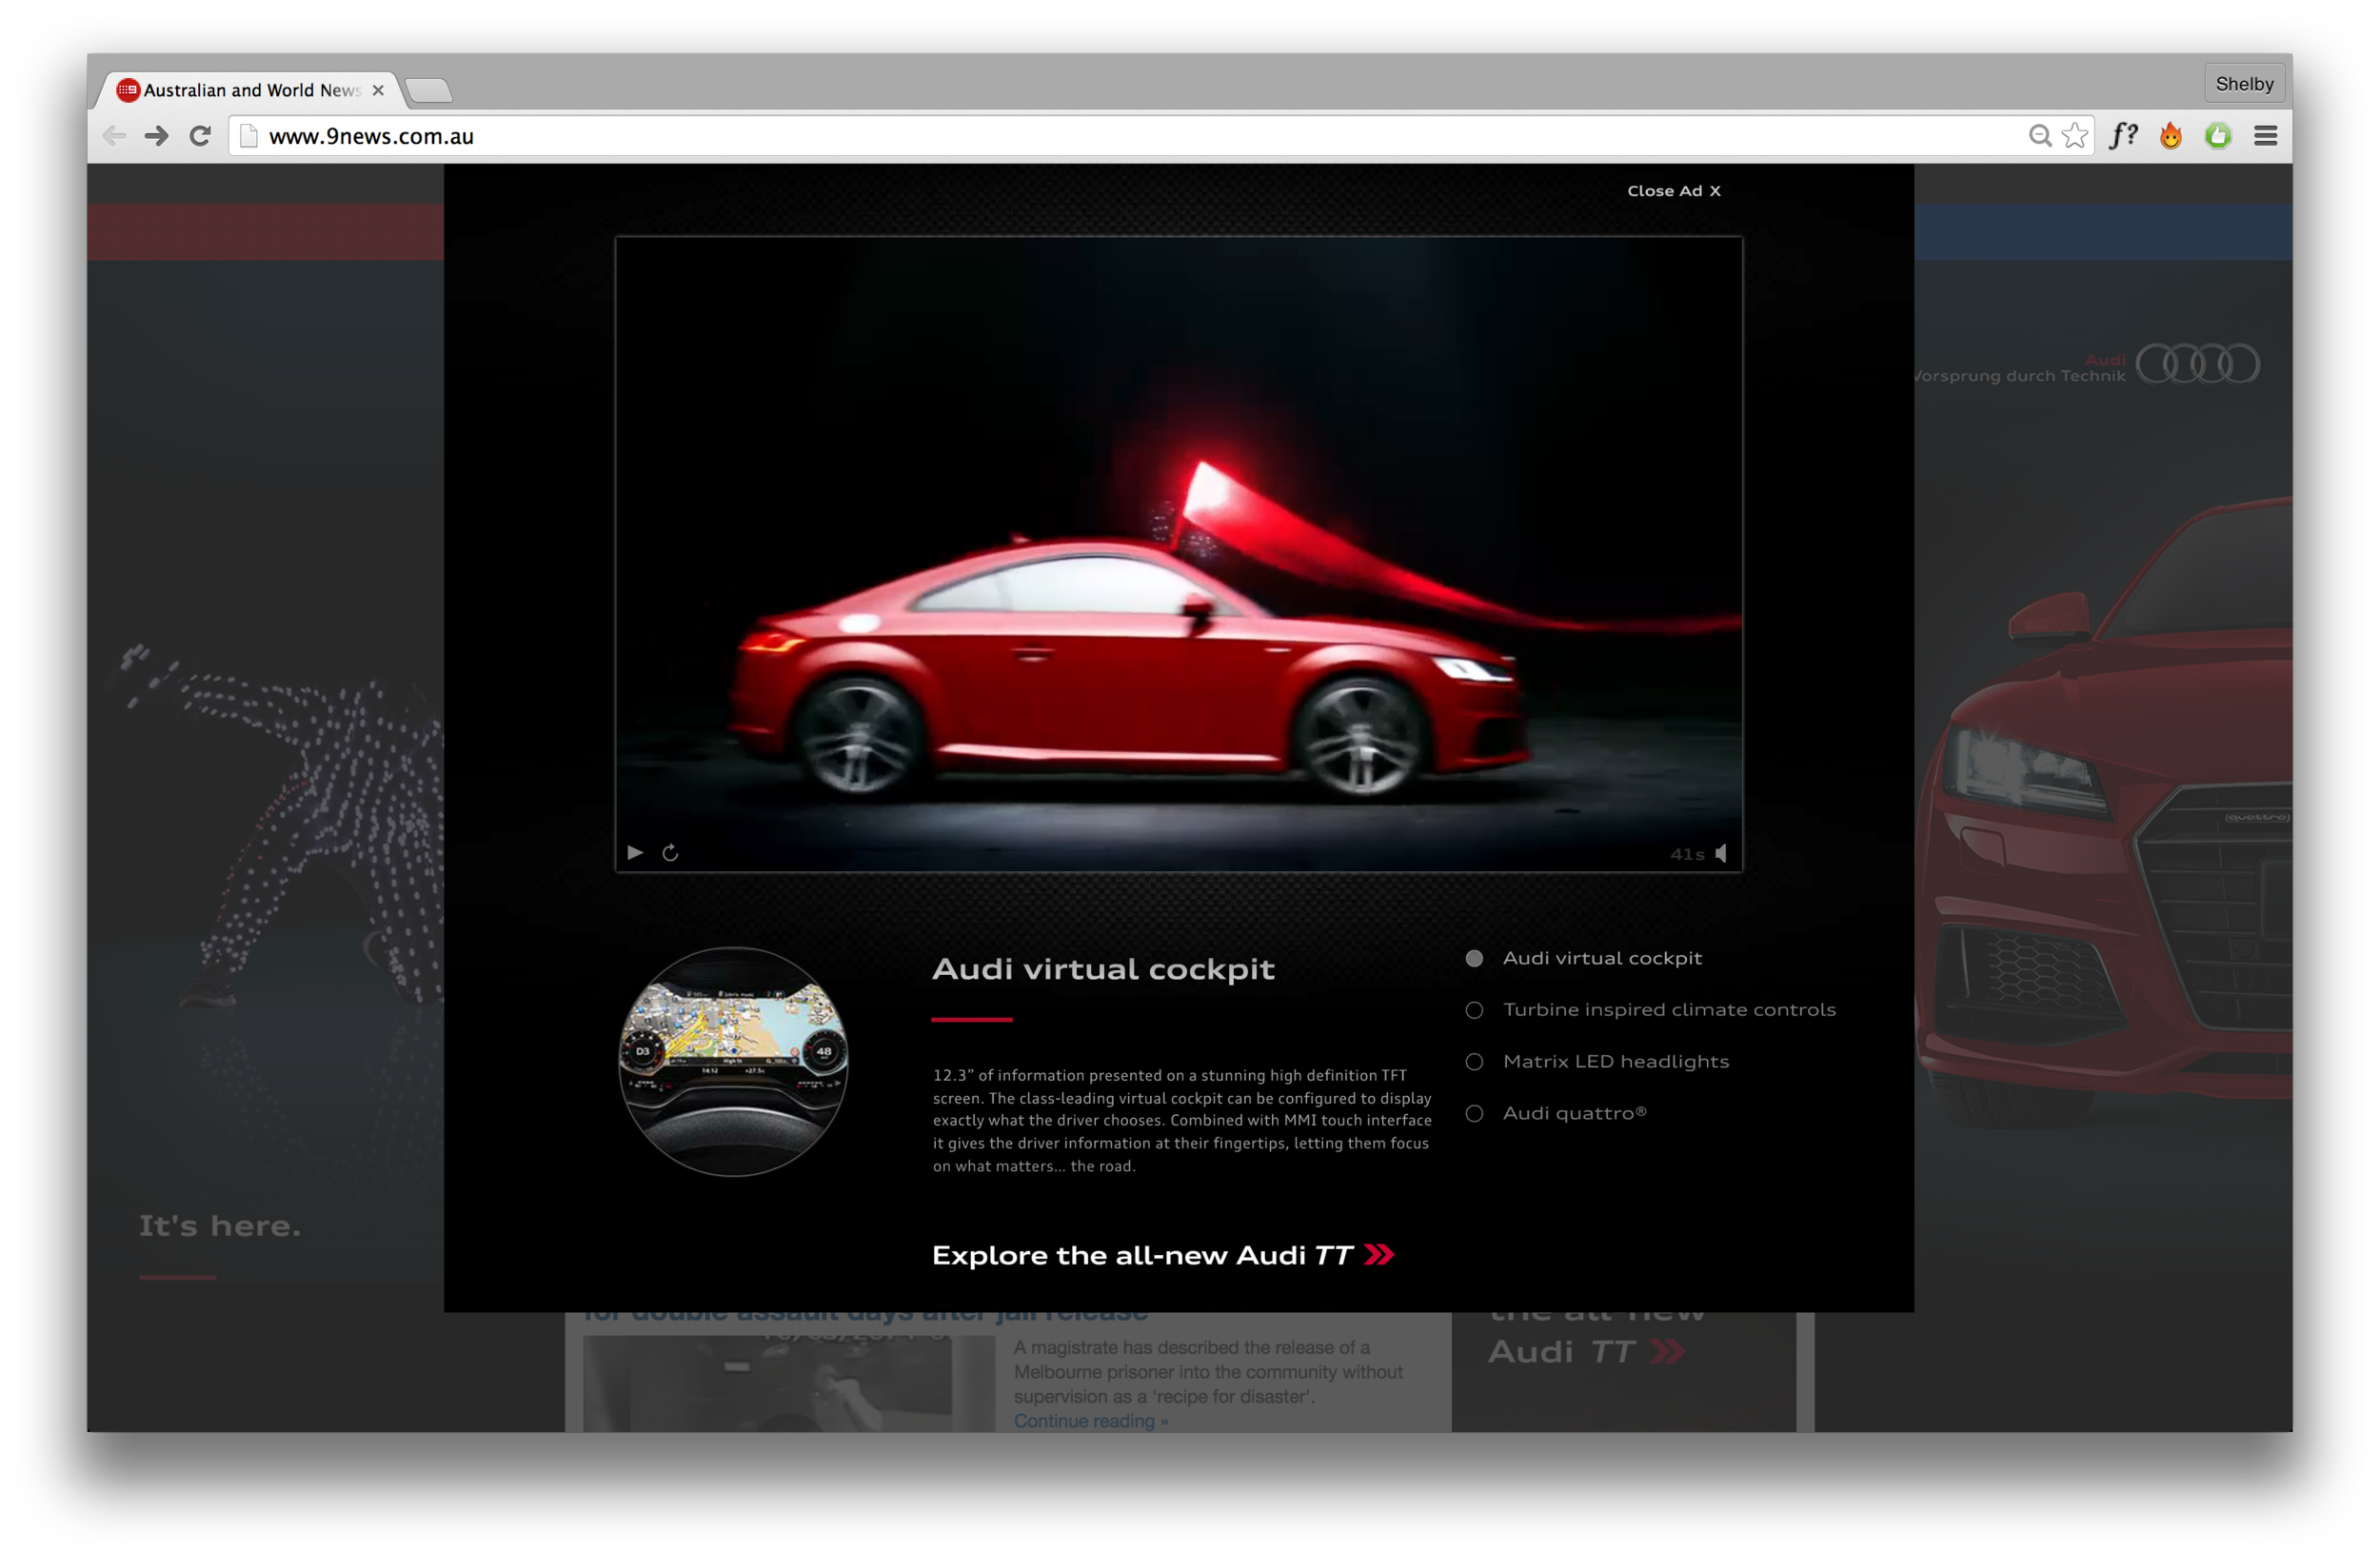This screenshot has height=1553, width=2380.
Task: Replay the video with the restart icon
Action: pos(670,853)
